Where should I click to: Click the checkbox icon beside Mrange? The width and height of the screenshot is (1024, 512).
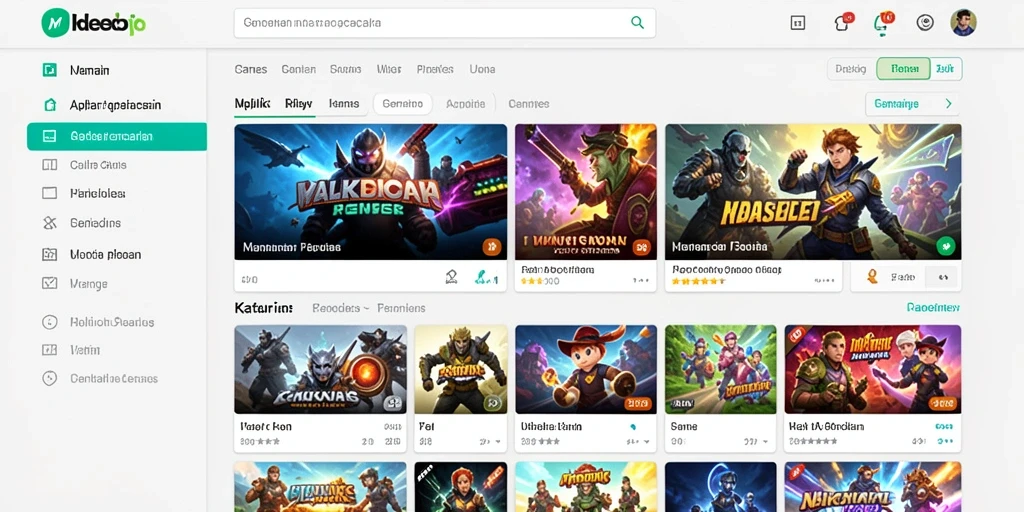pyautogui.click(x=49, y=283)
